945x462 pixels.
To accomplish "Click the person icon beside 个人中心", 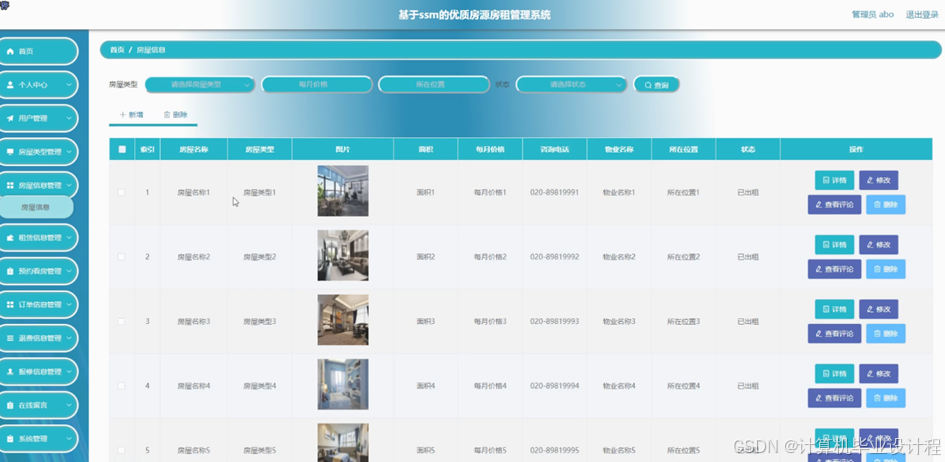I will click(x=10, y=86).
